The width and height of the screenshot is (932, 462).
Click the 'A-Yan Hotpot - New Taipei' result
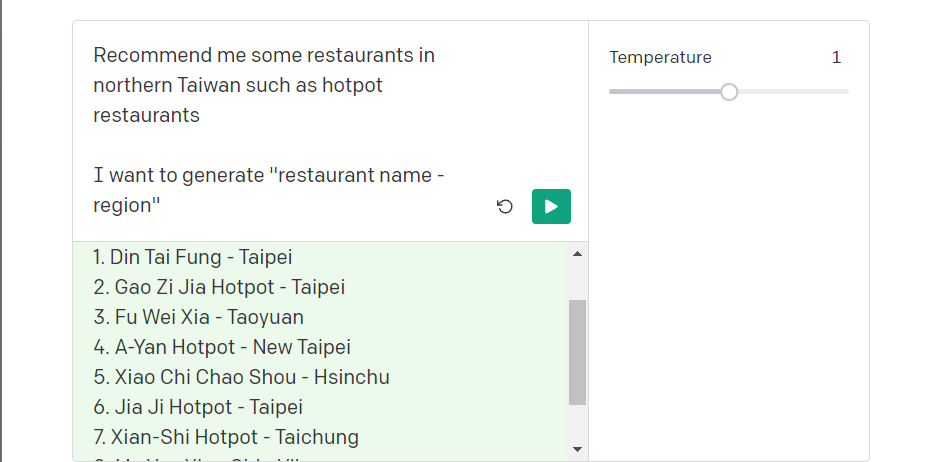[222, 347]
